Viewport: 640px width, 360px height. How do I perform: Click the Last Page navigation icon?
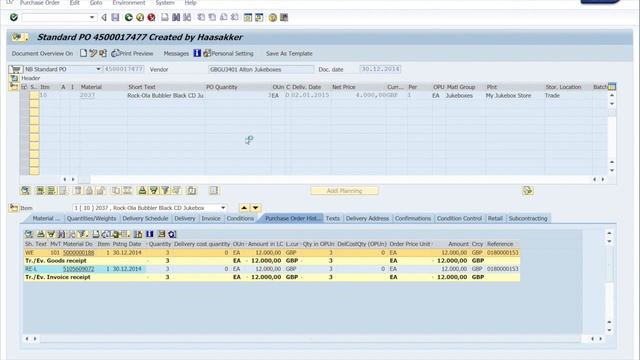[235, 17]
